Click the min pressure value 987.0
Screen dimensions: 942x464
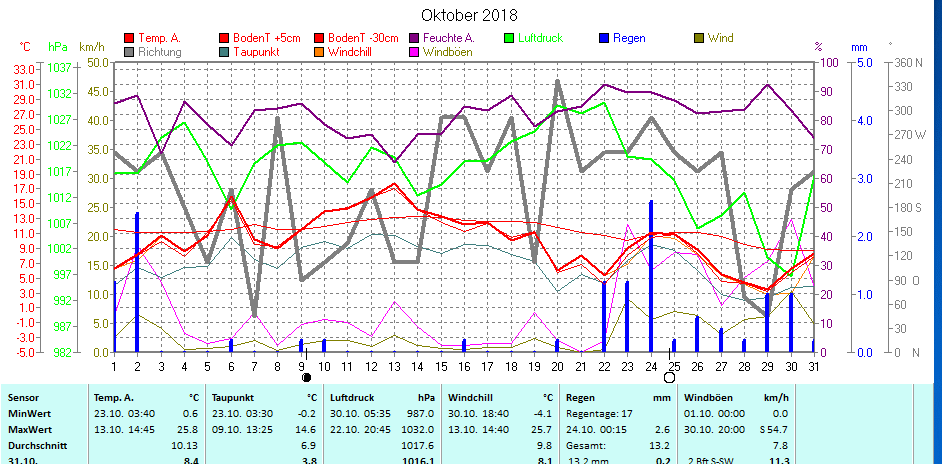[421, 414]
